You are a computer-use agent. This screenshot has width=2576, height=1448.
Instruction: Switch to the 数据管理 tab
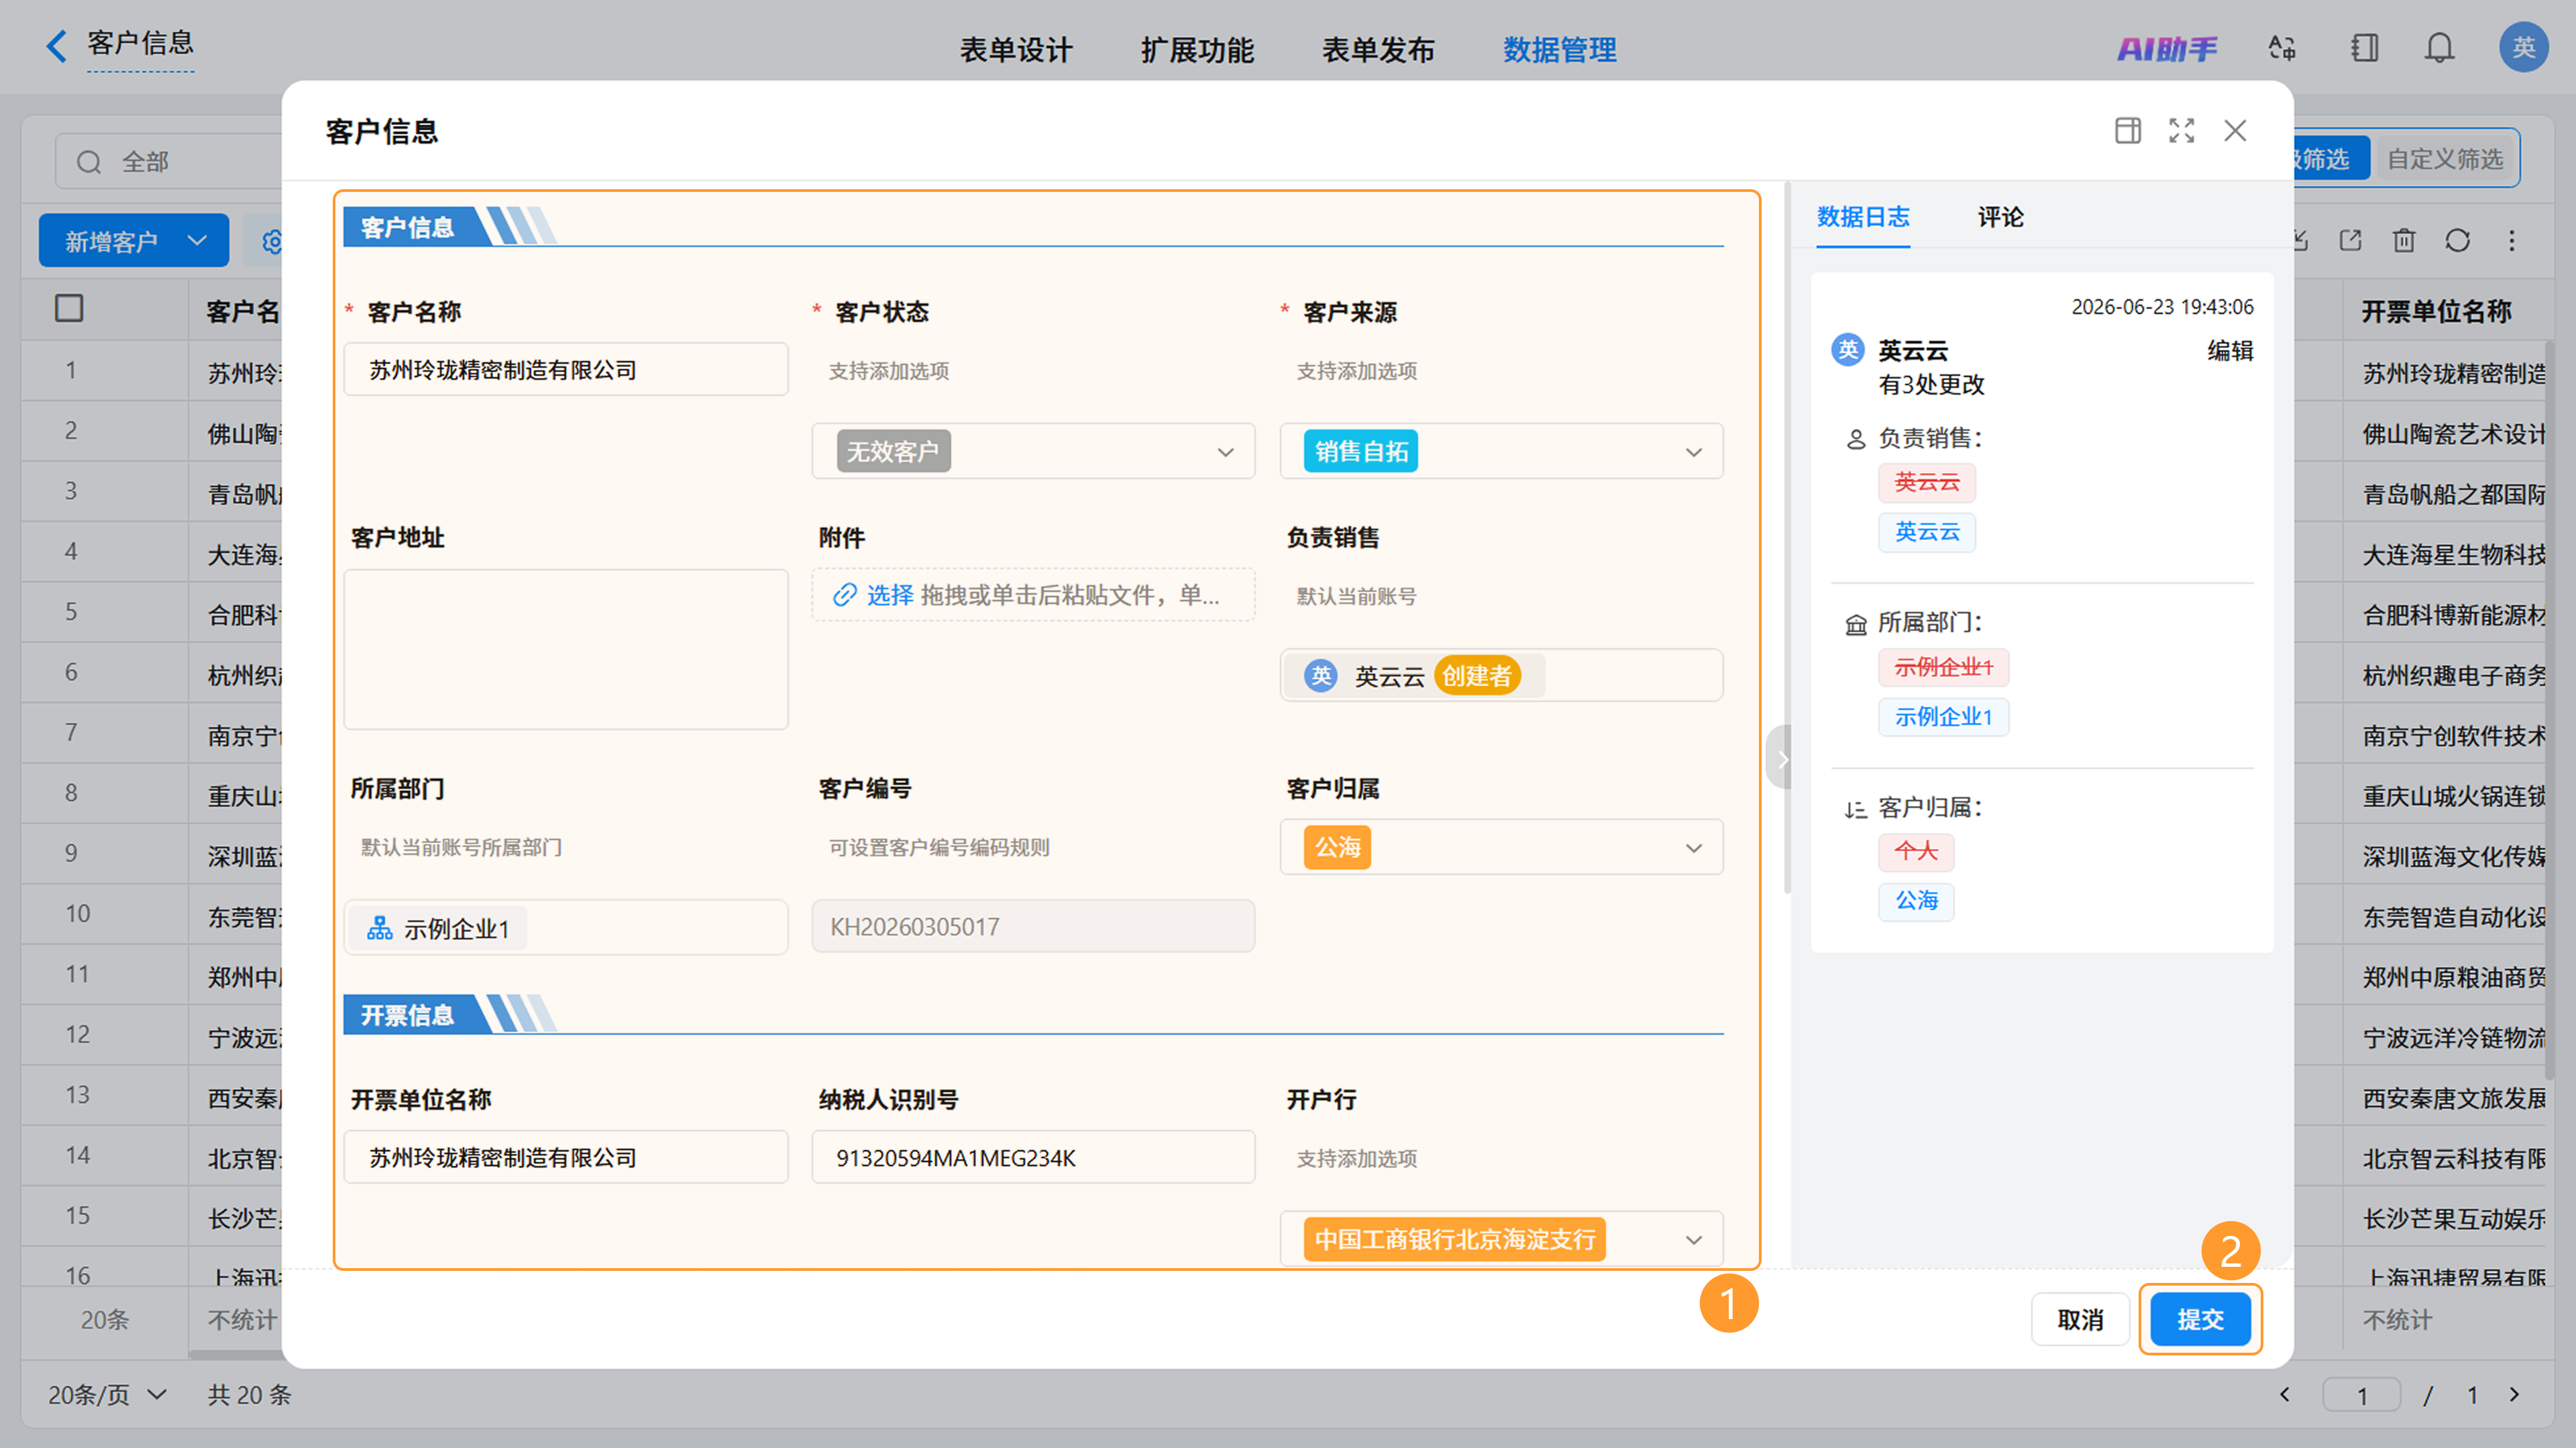(1560, 49)
